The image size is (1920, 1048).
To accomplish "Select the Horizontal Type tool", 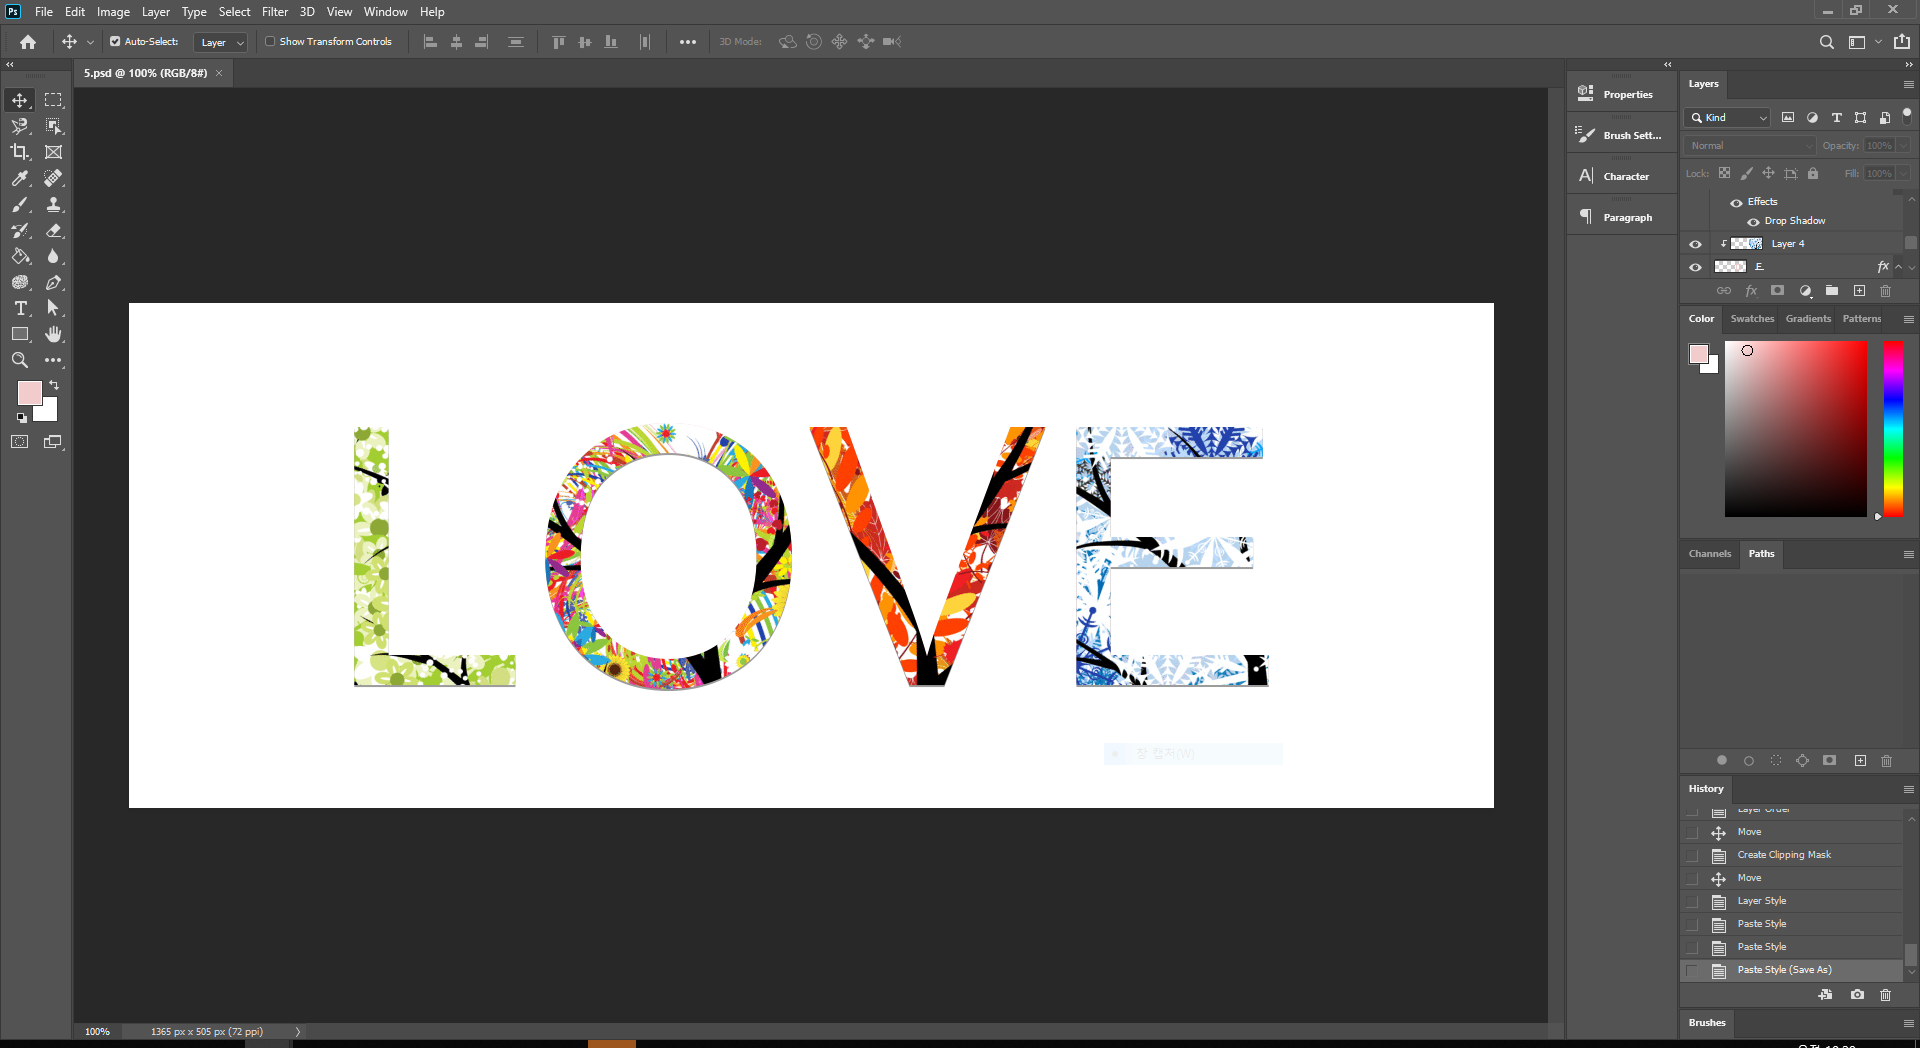I will [x=20, y=308].
